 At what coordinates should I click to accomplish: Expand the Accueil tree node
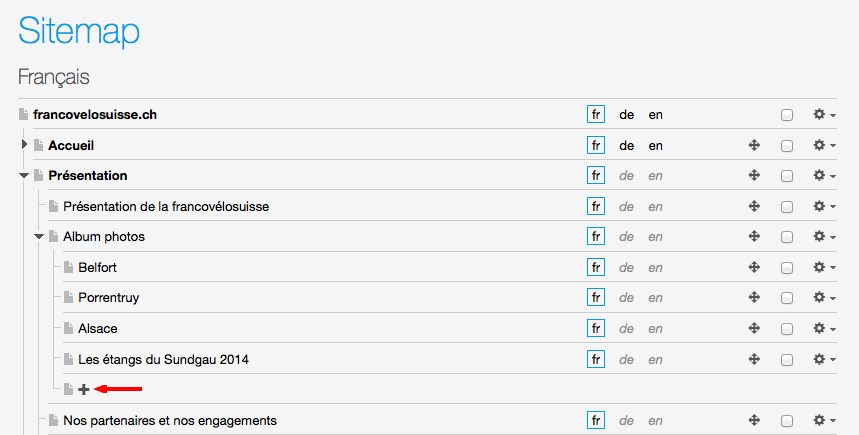24,146
